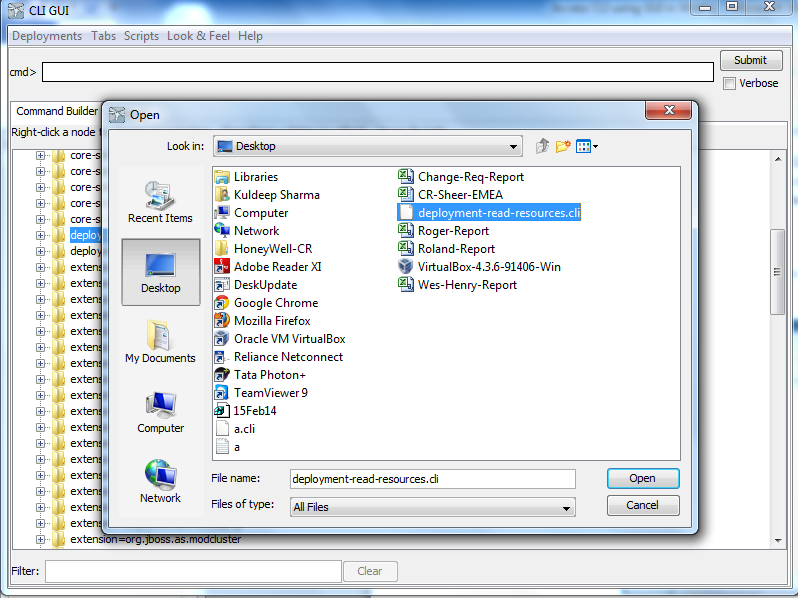Select the TeamViewer 9 shortcut

coord(261,393)
